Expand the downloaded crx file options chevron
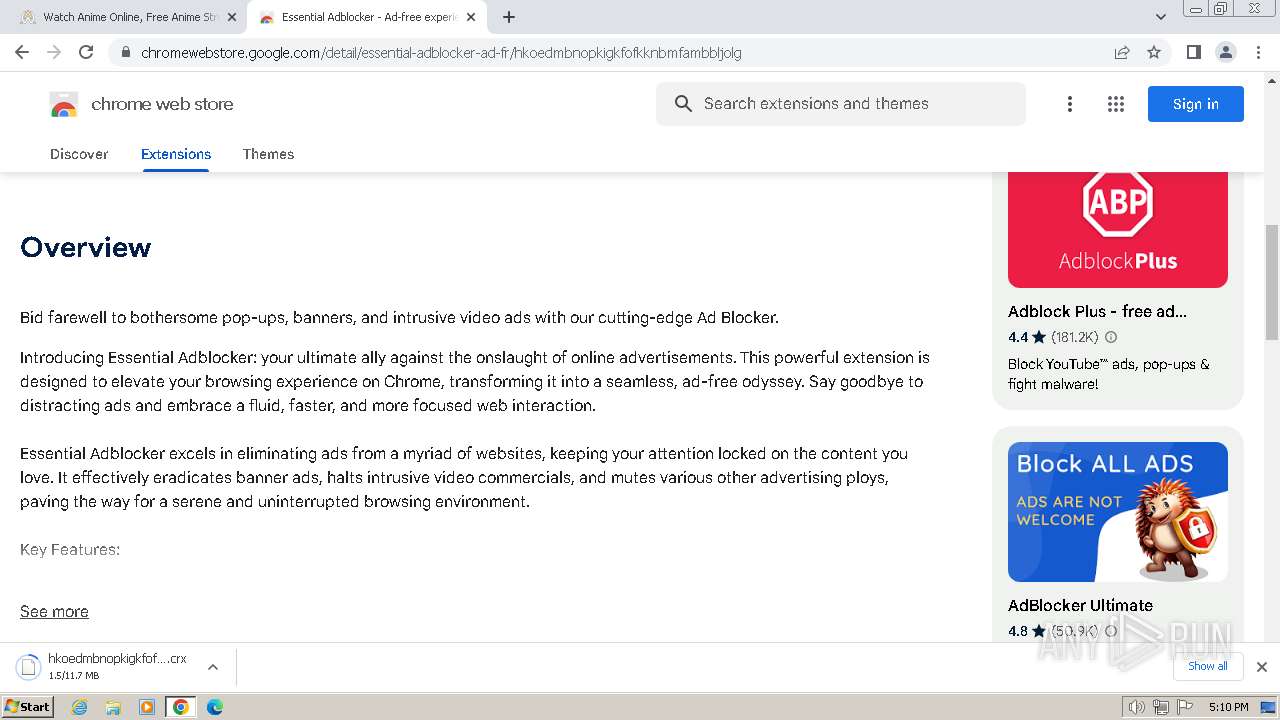The image size is (1280, 720). tap(213, 667)
